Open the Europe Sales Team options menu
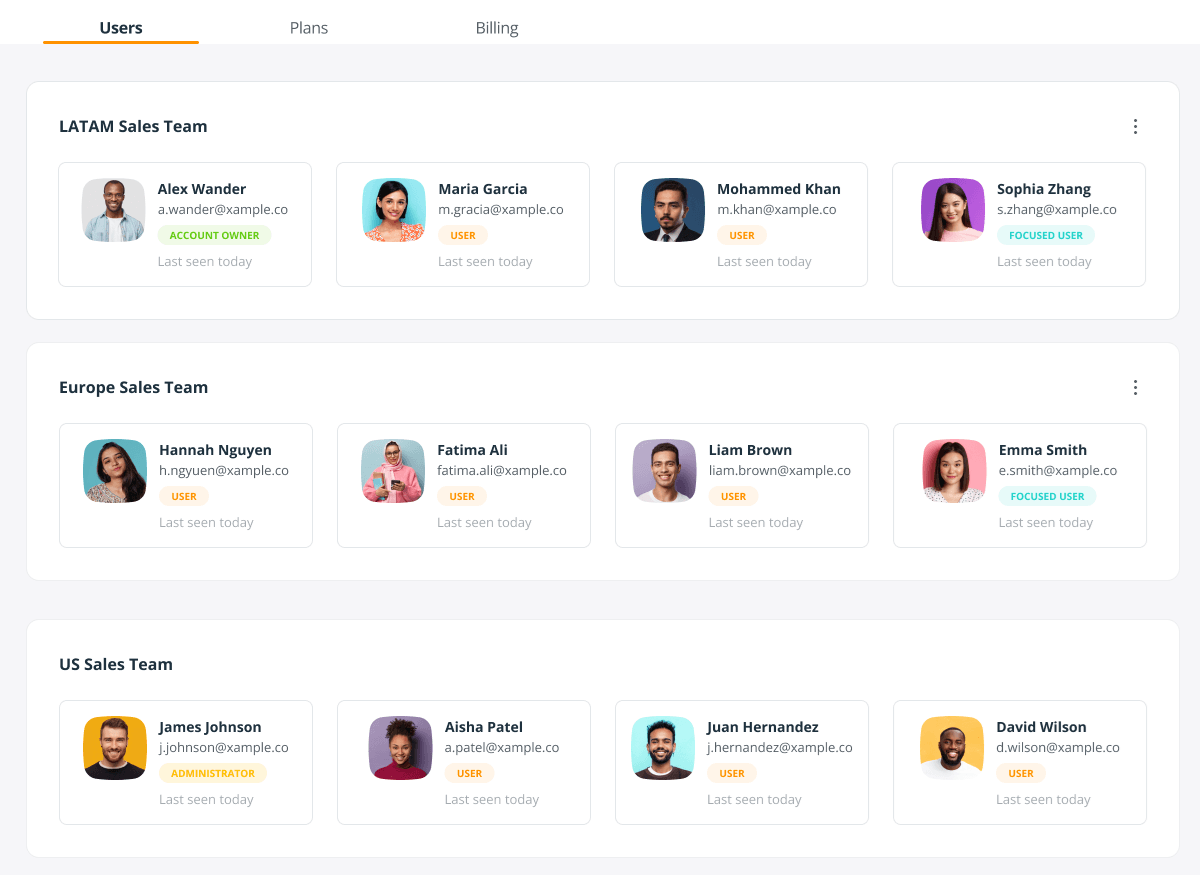 pos(1135,387)
